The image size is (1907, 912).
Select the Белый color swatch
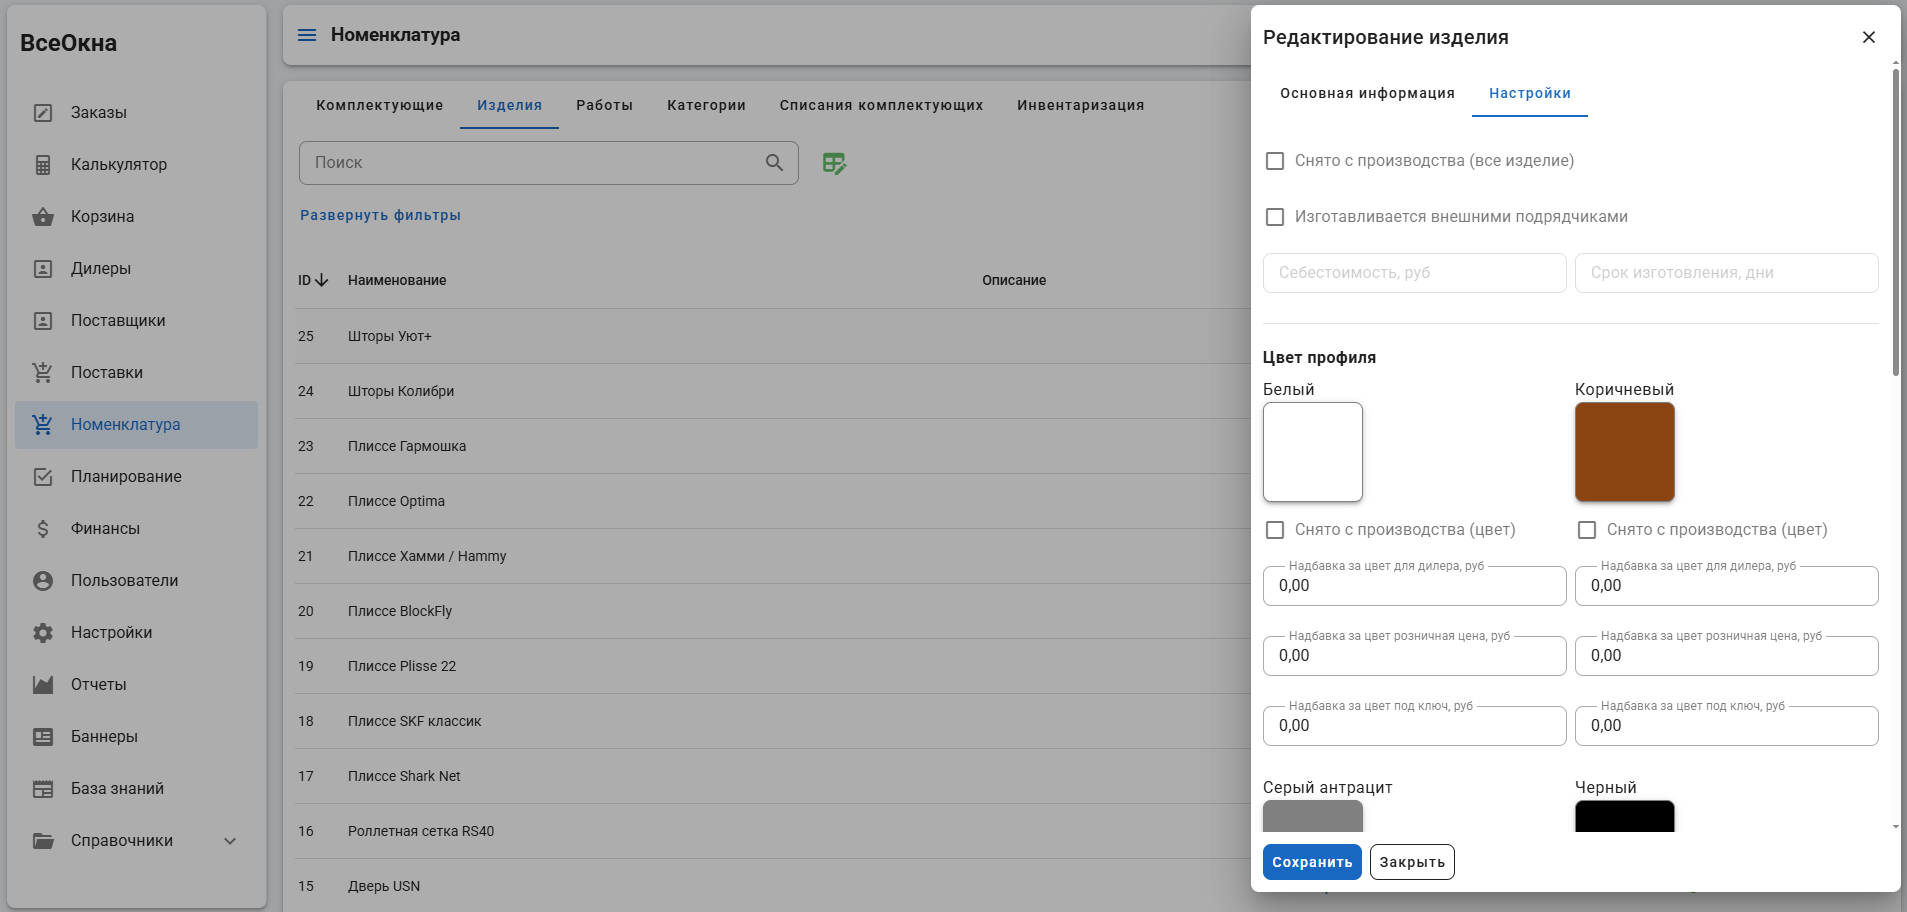(1313, 452)
